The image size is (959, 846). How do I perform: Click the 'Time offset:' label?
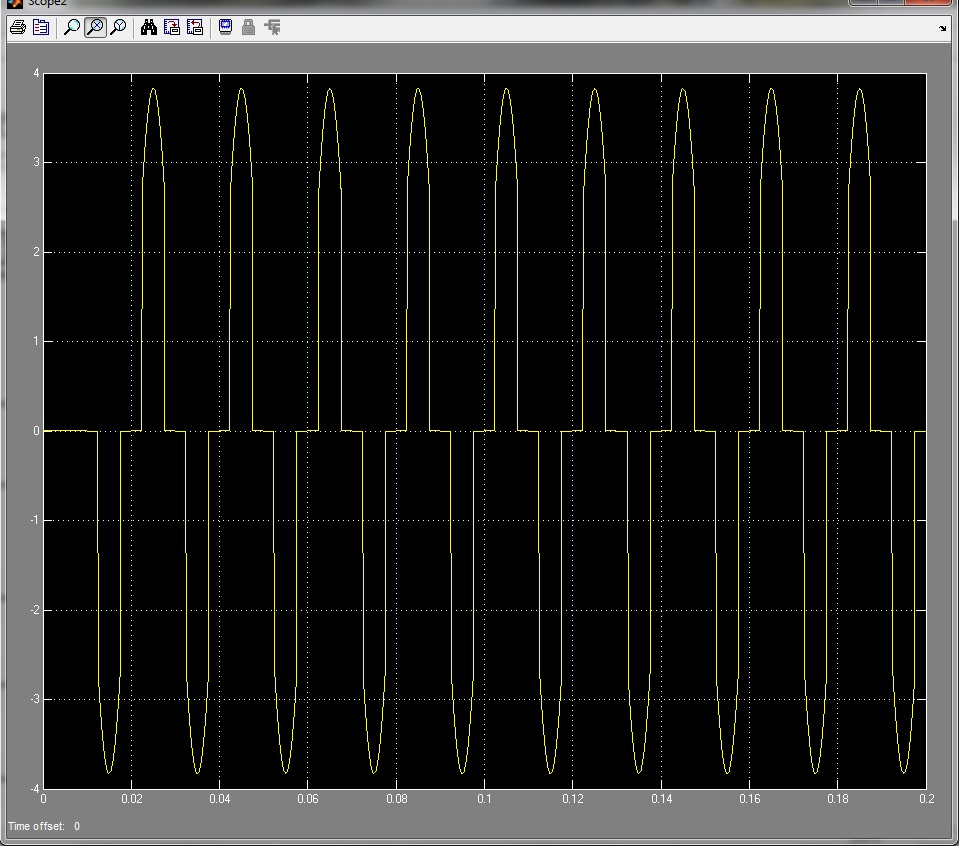36,826
